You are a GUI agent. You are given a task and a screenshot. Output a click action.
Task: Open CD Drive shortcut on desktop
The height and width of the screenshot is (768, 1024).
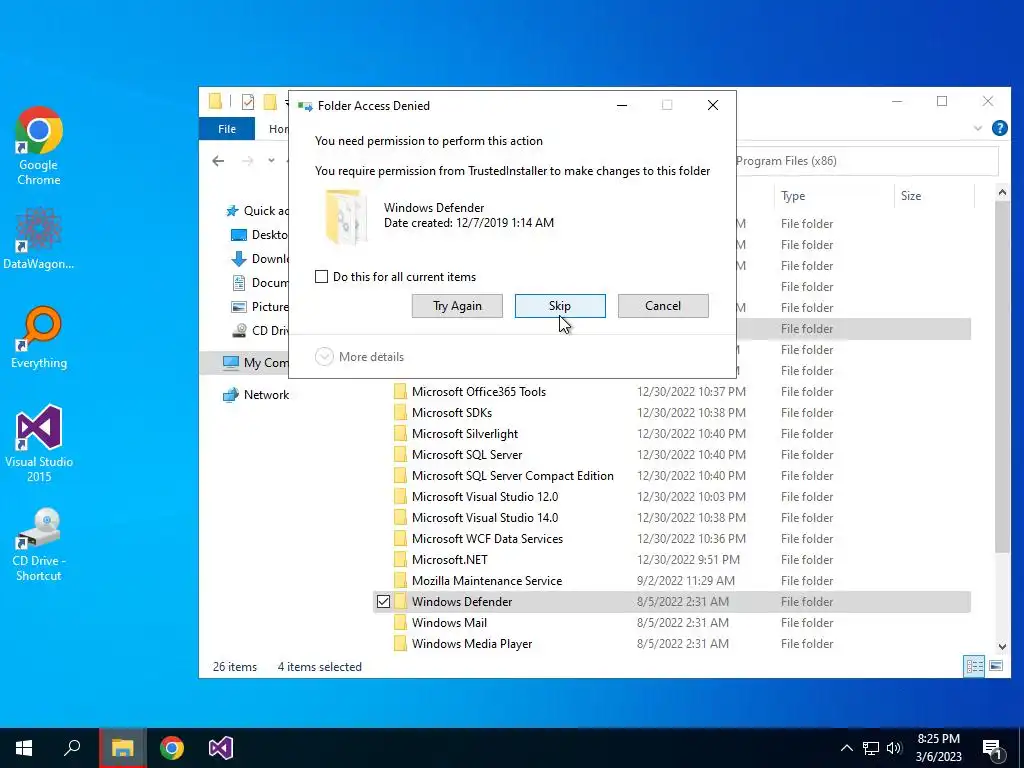click(39, 545)
